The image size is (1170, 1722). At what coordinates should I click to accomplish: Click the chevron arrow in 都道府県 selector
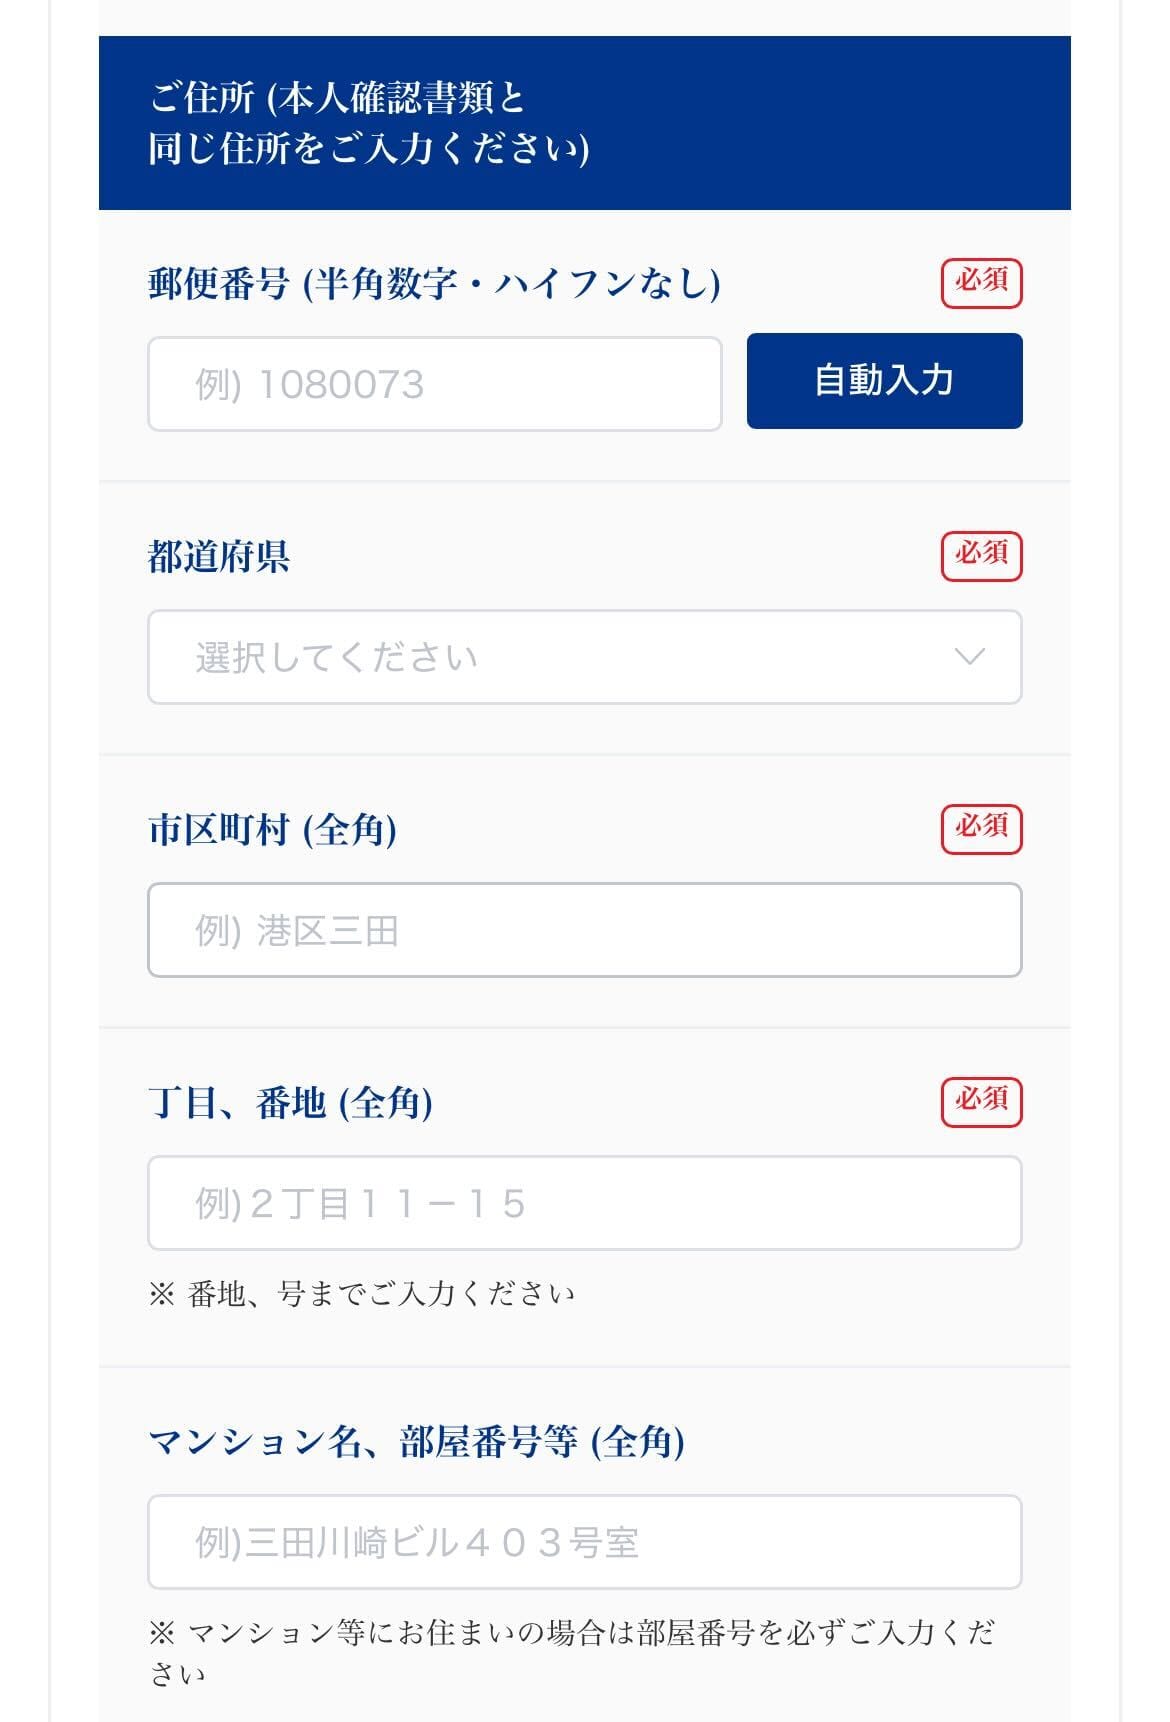[x=970, y=657]
